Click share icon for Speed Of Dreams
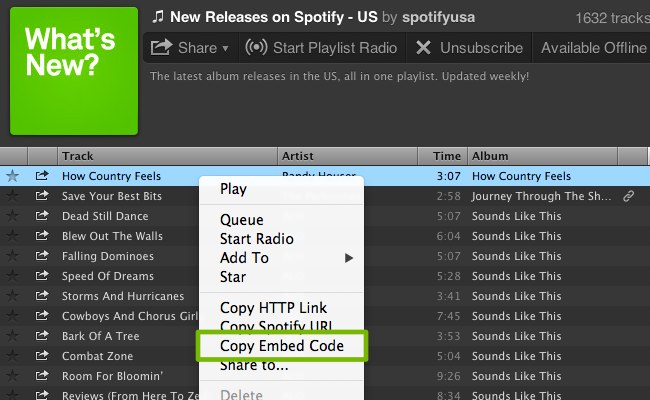The width and height of the screenshot is (650, 400). pyautogui.click(x=42, y=275)
